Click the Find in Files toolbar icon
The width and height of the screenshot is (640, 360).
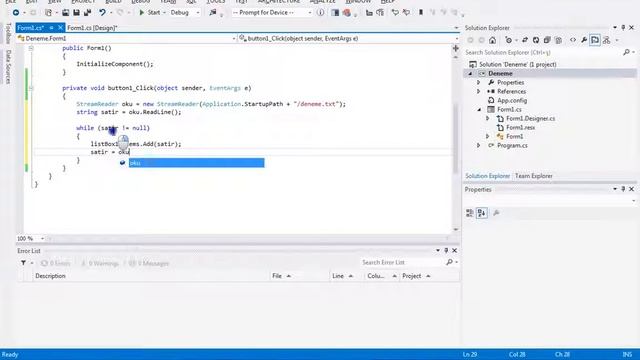[213, 13]
